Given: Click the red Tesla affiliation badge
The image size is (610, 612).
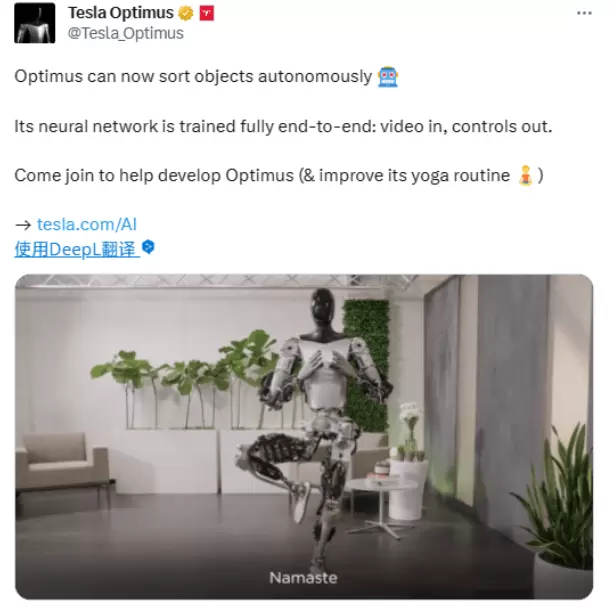Looking at the screenshot, I should 206,13.
